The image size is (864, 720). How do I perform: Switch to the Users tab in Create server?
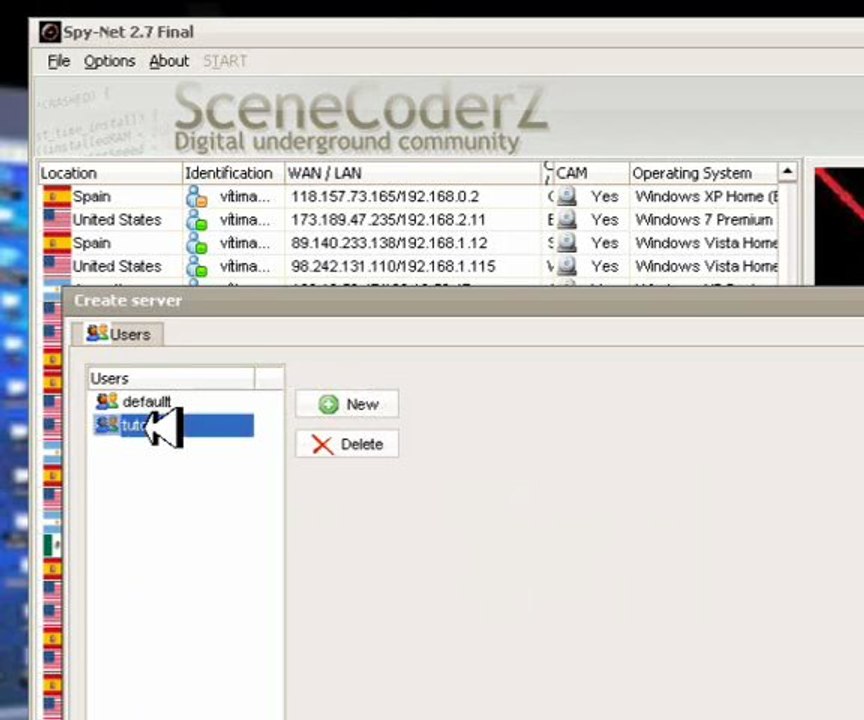click(118, 334)
